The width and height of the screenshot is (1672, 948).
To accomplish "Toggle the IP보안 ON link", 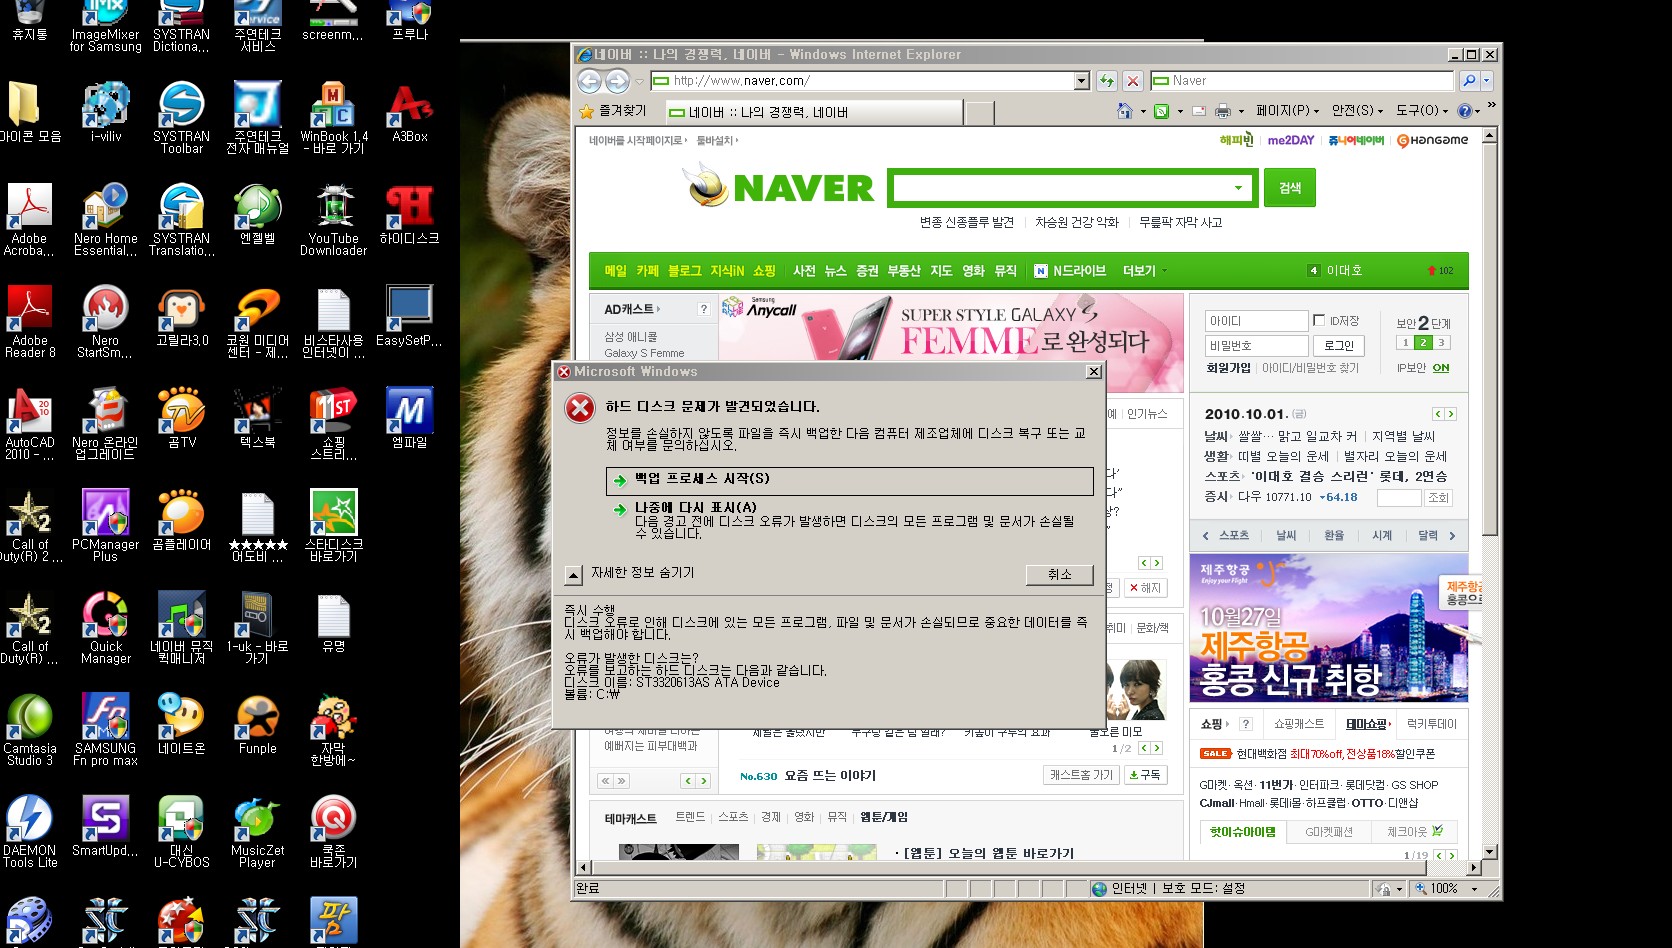I will (x=1440, y=368).
